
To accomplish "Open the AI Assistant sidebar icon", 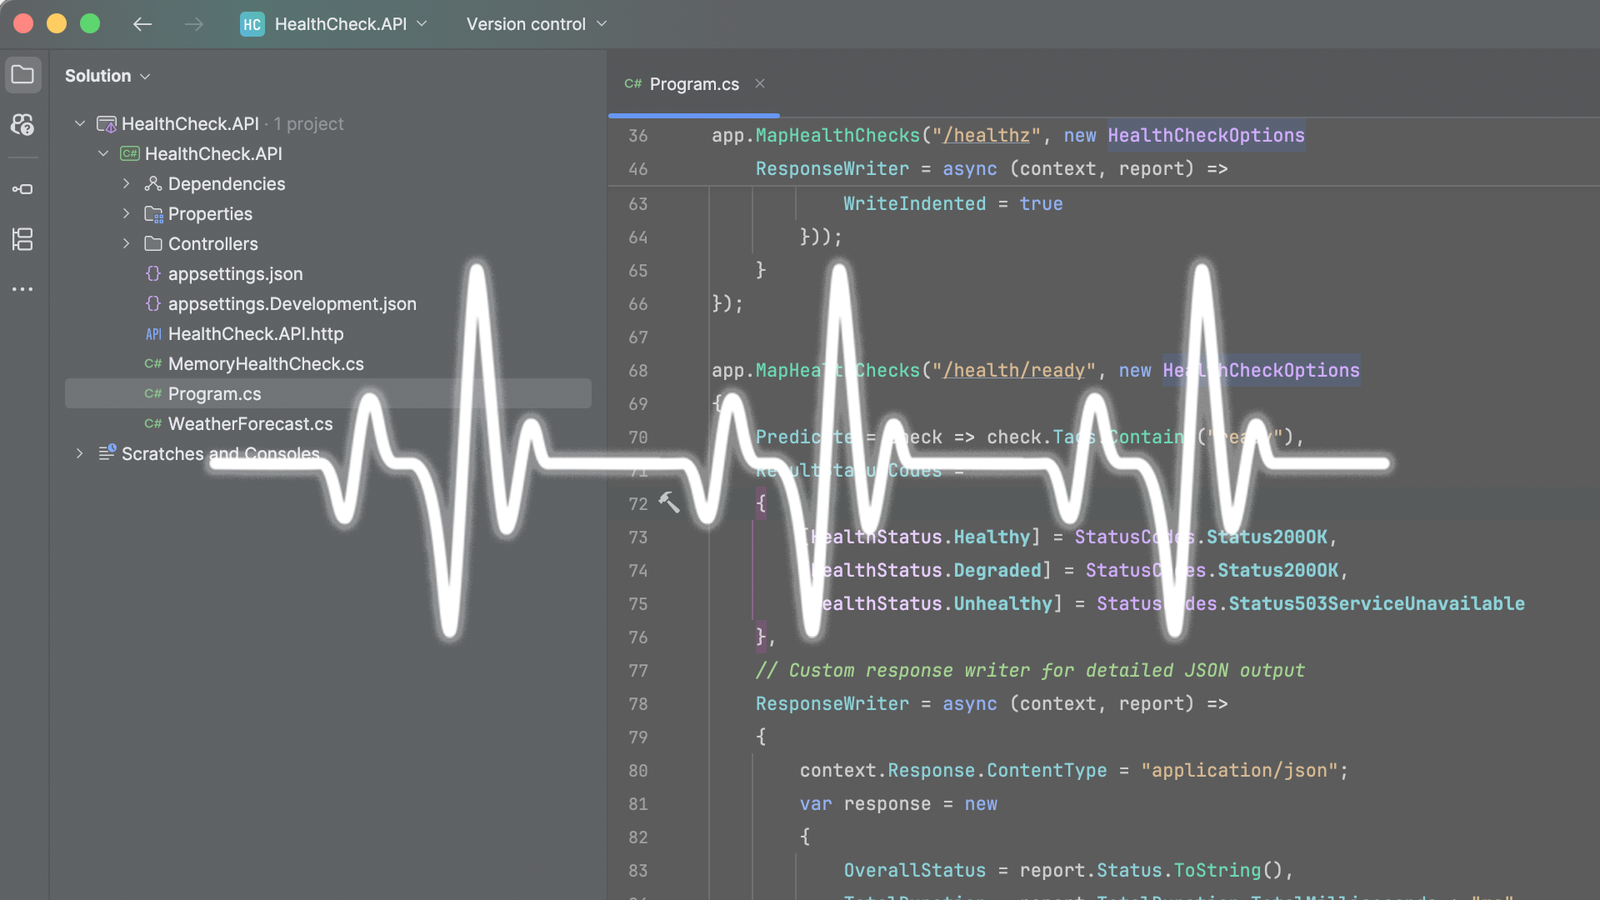I will pyautogui.click(x=22, y=125).
